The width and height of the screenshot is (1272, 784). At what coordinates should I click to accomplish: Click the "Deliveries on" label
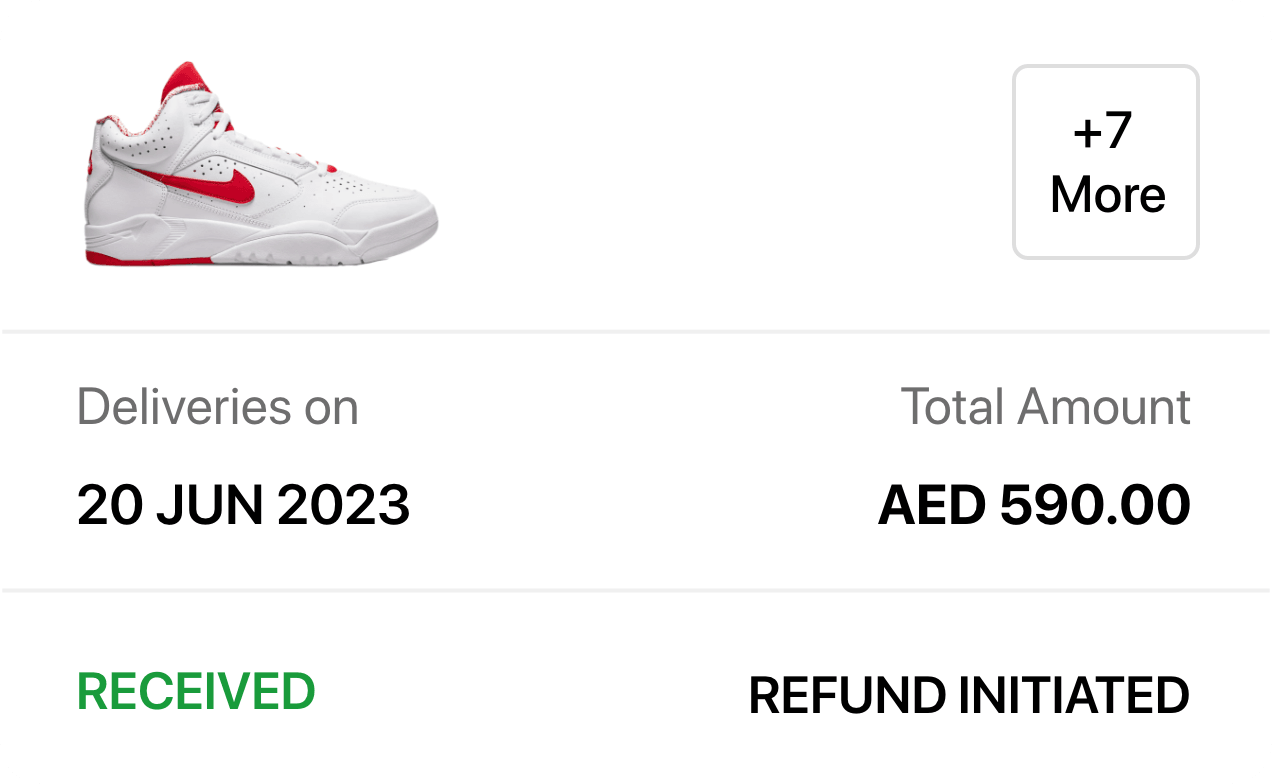[x=217, y=407]
